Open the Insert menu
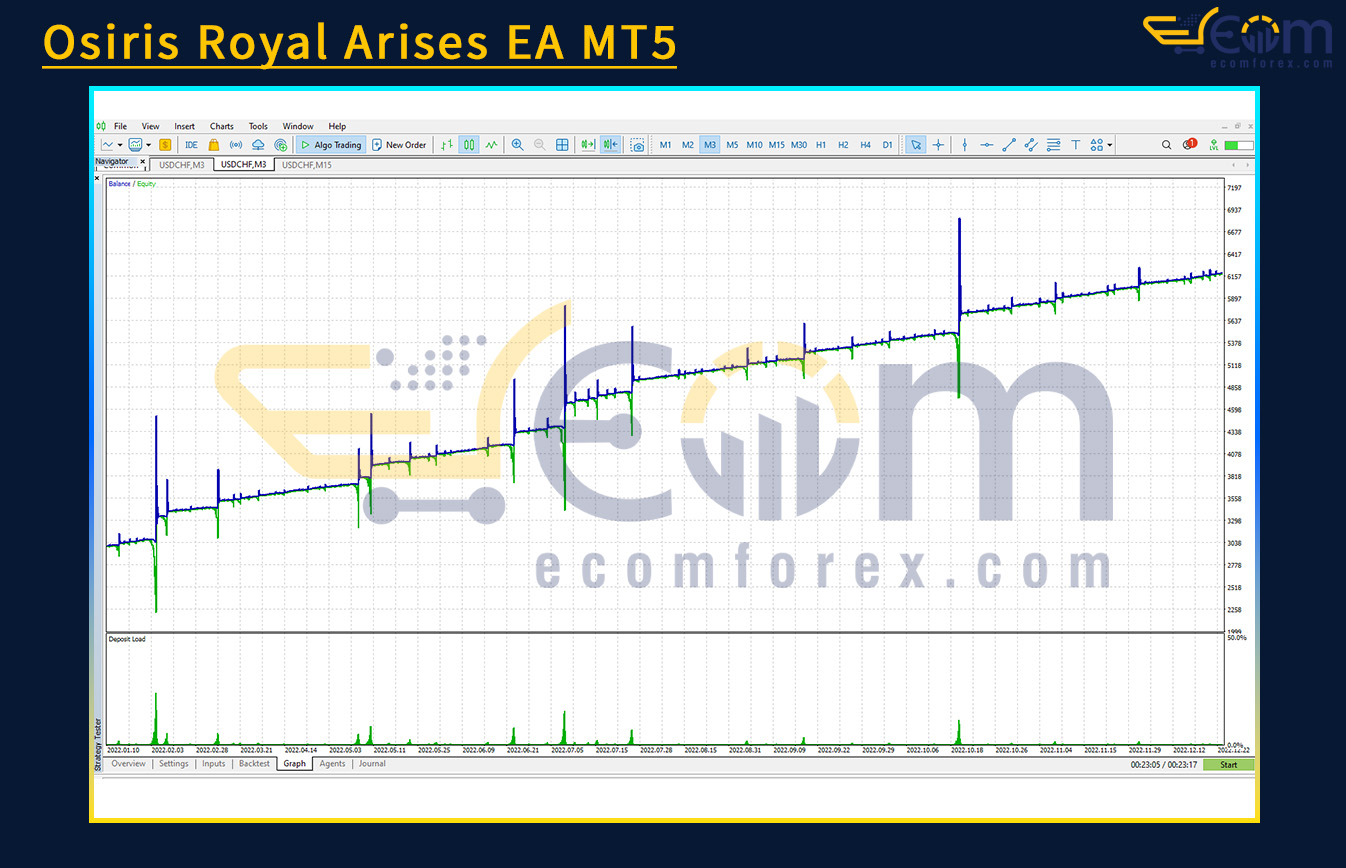The height and width of the screenshot is (868, 1346). click(x=185, y=126)
